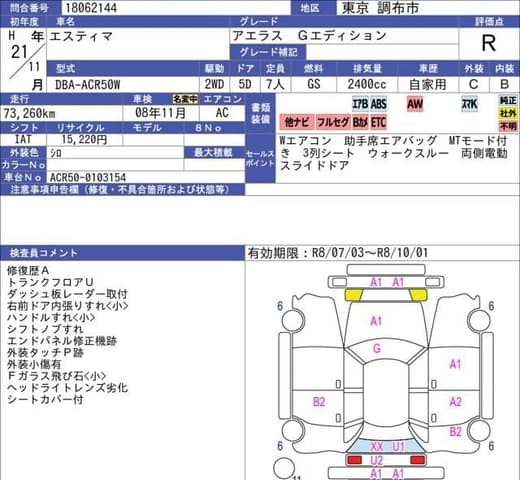Click the R evaluation score
The image size is (520, 480).
tap(489, 43)
